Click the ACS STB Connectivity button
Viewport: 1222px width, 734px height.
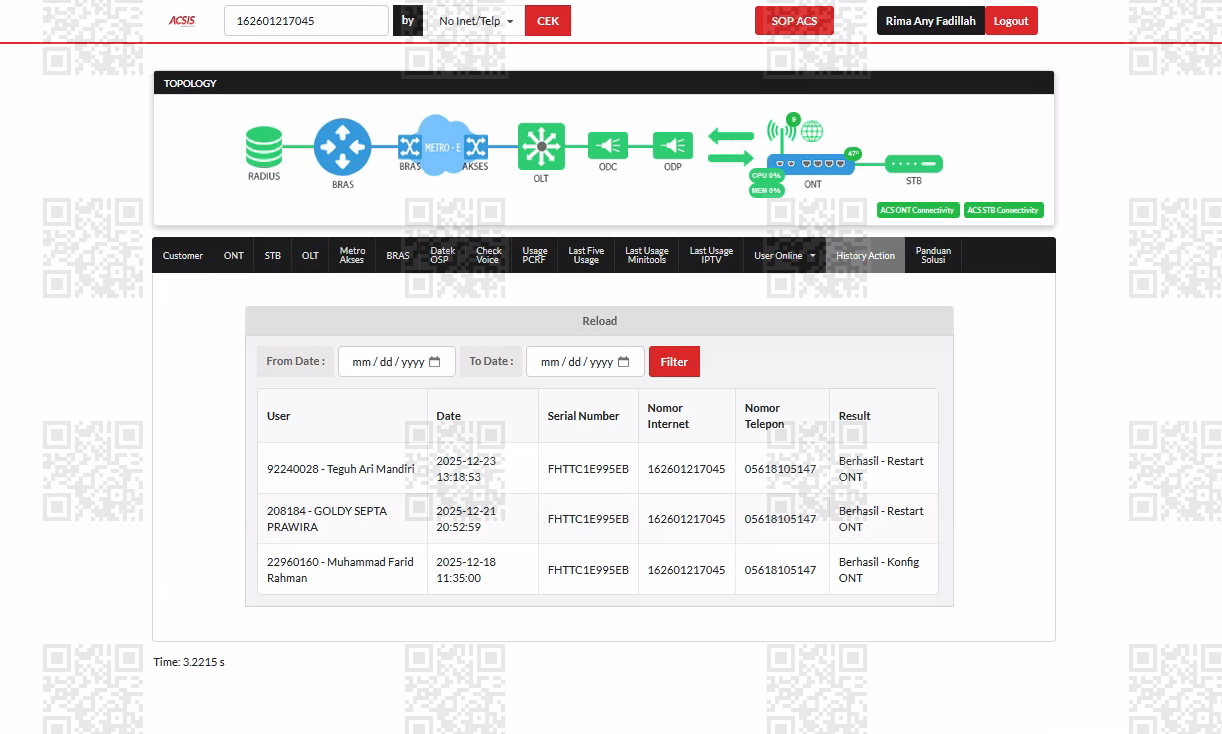click(x=1004, y=210)
